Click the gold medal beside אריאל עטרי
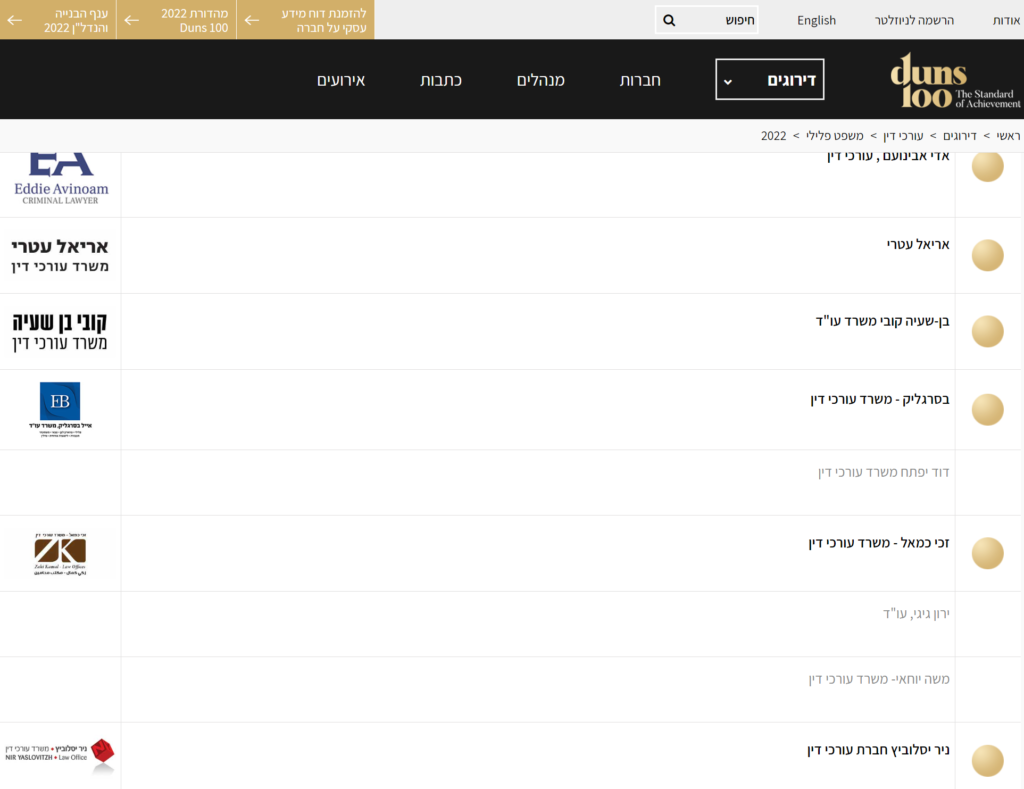The width and height of the screenshot is (1024, 789). click(987, 255)
